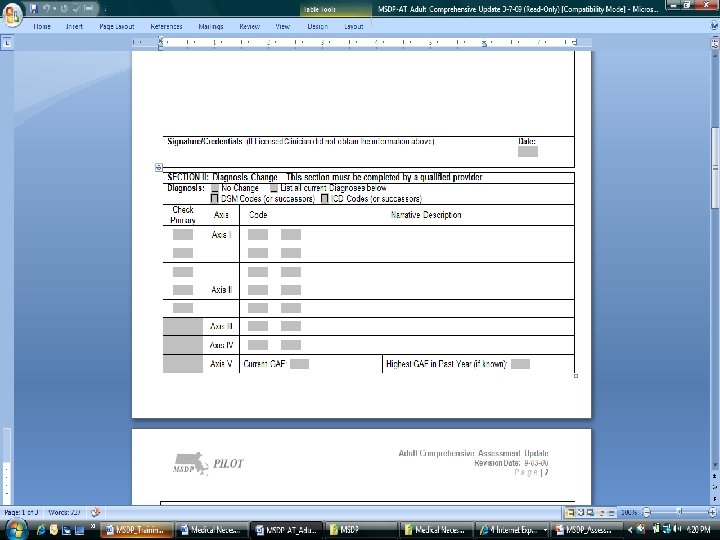Click the Undo icon
This screenshot has width=720, height=540.
[46, 8]
